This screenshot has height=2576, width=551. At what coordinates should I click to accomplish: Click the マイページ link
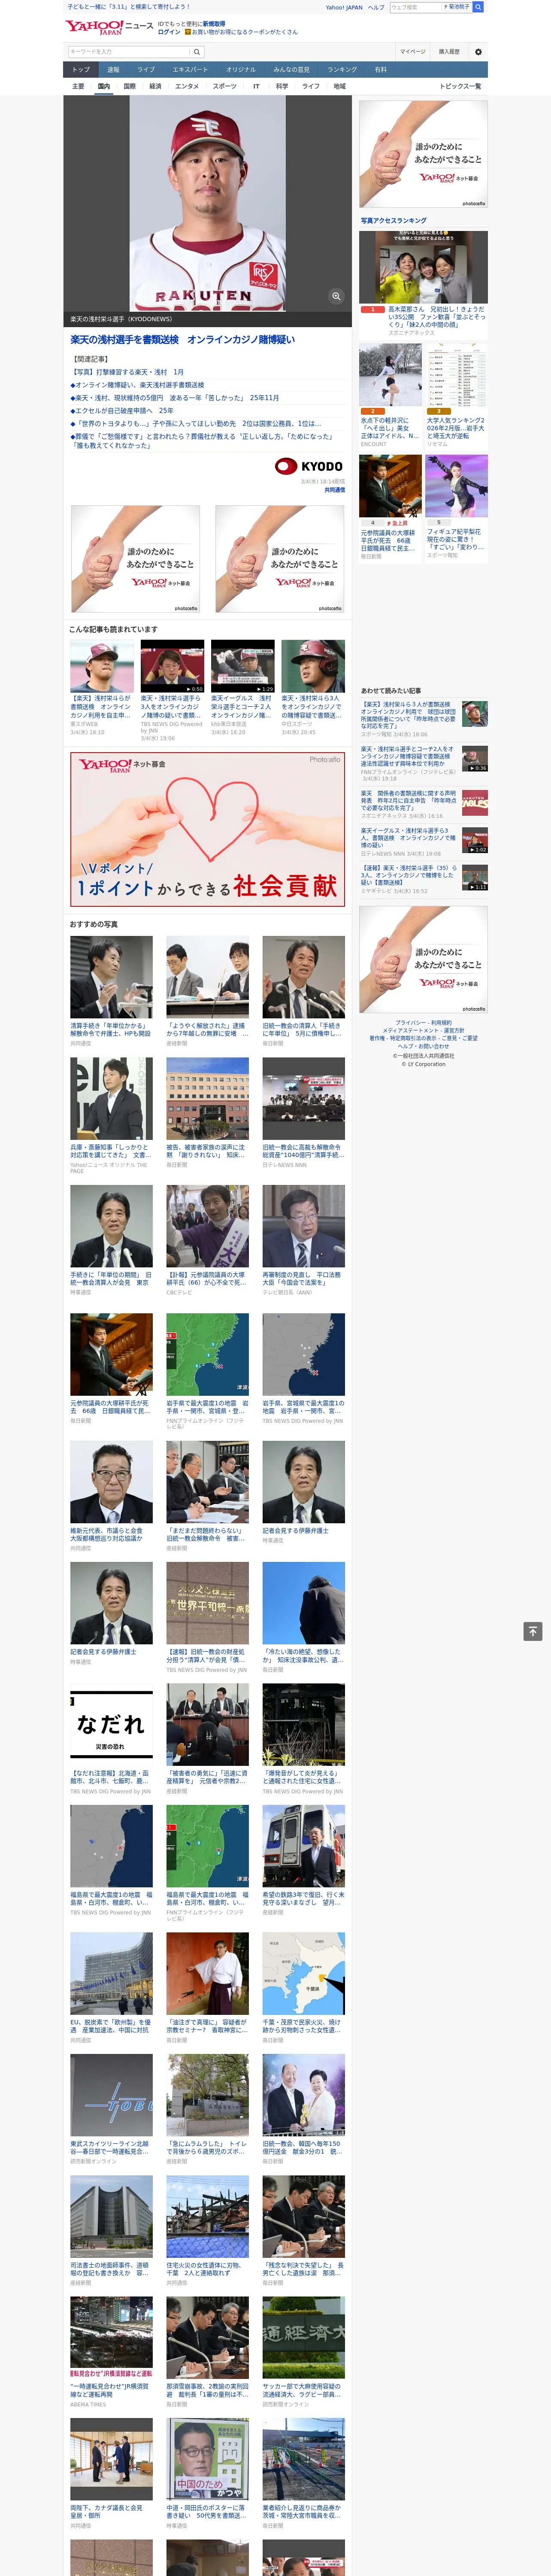(413, 52)
